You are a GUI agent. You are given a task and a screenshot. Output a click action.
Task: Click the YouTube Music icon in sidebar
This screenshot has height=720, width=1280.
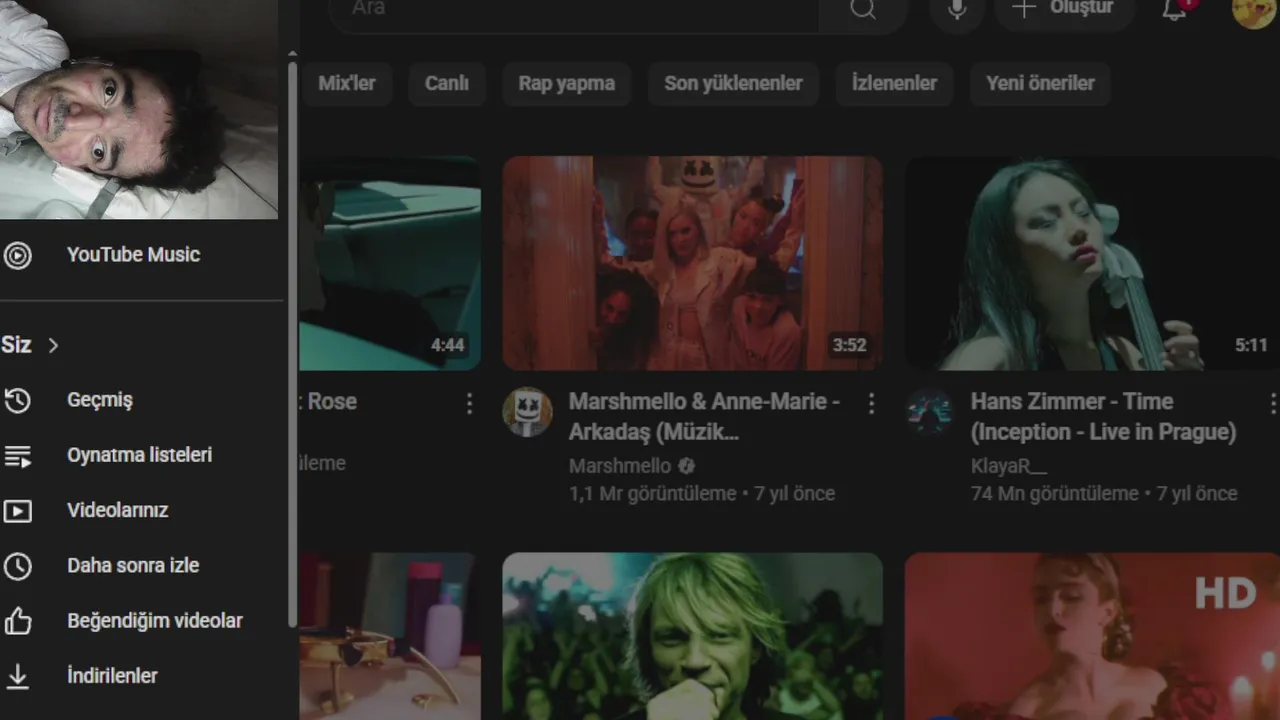18,255
